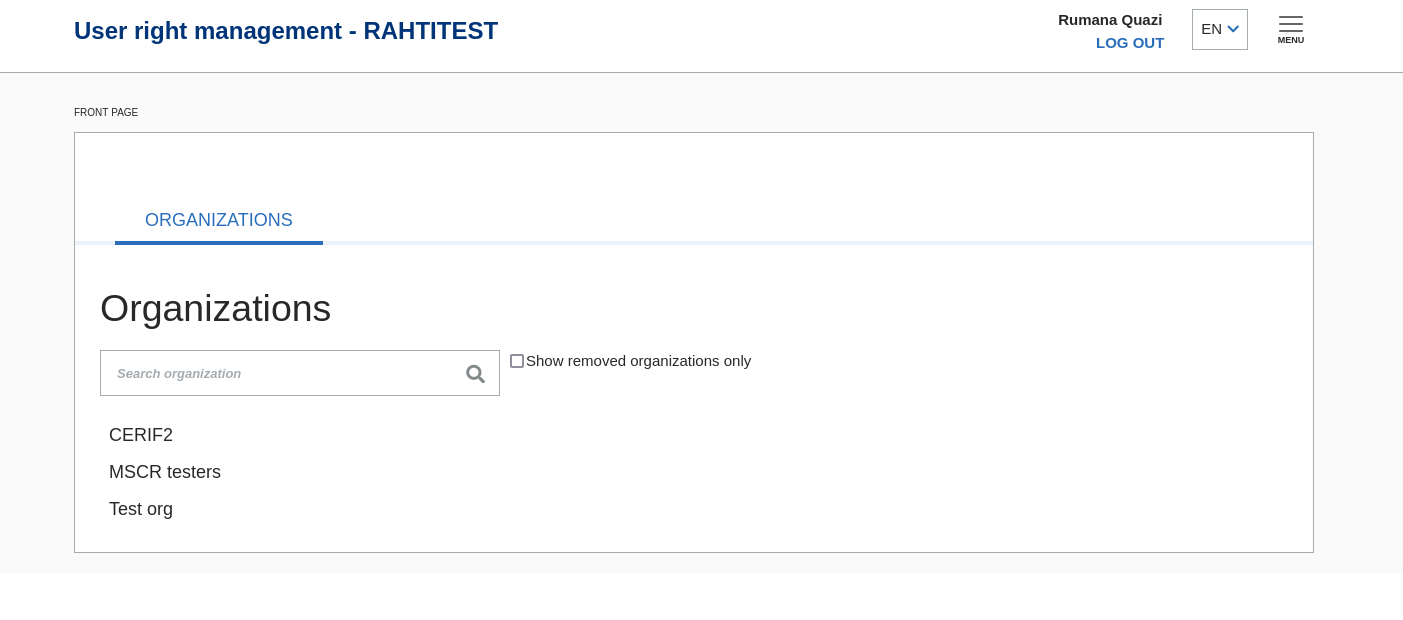Screen dimensions: 1403x620
Task: Click the MENU text label
Action: click(1291, 40)
